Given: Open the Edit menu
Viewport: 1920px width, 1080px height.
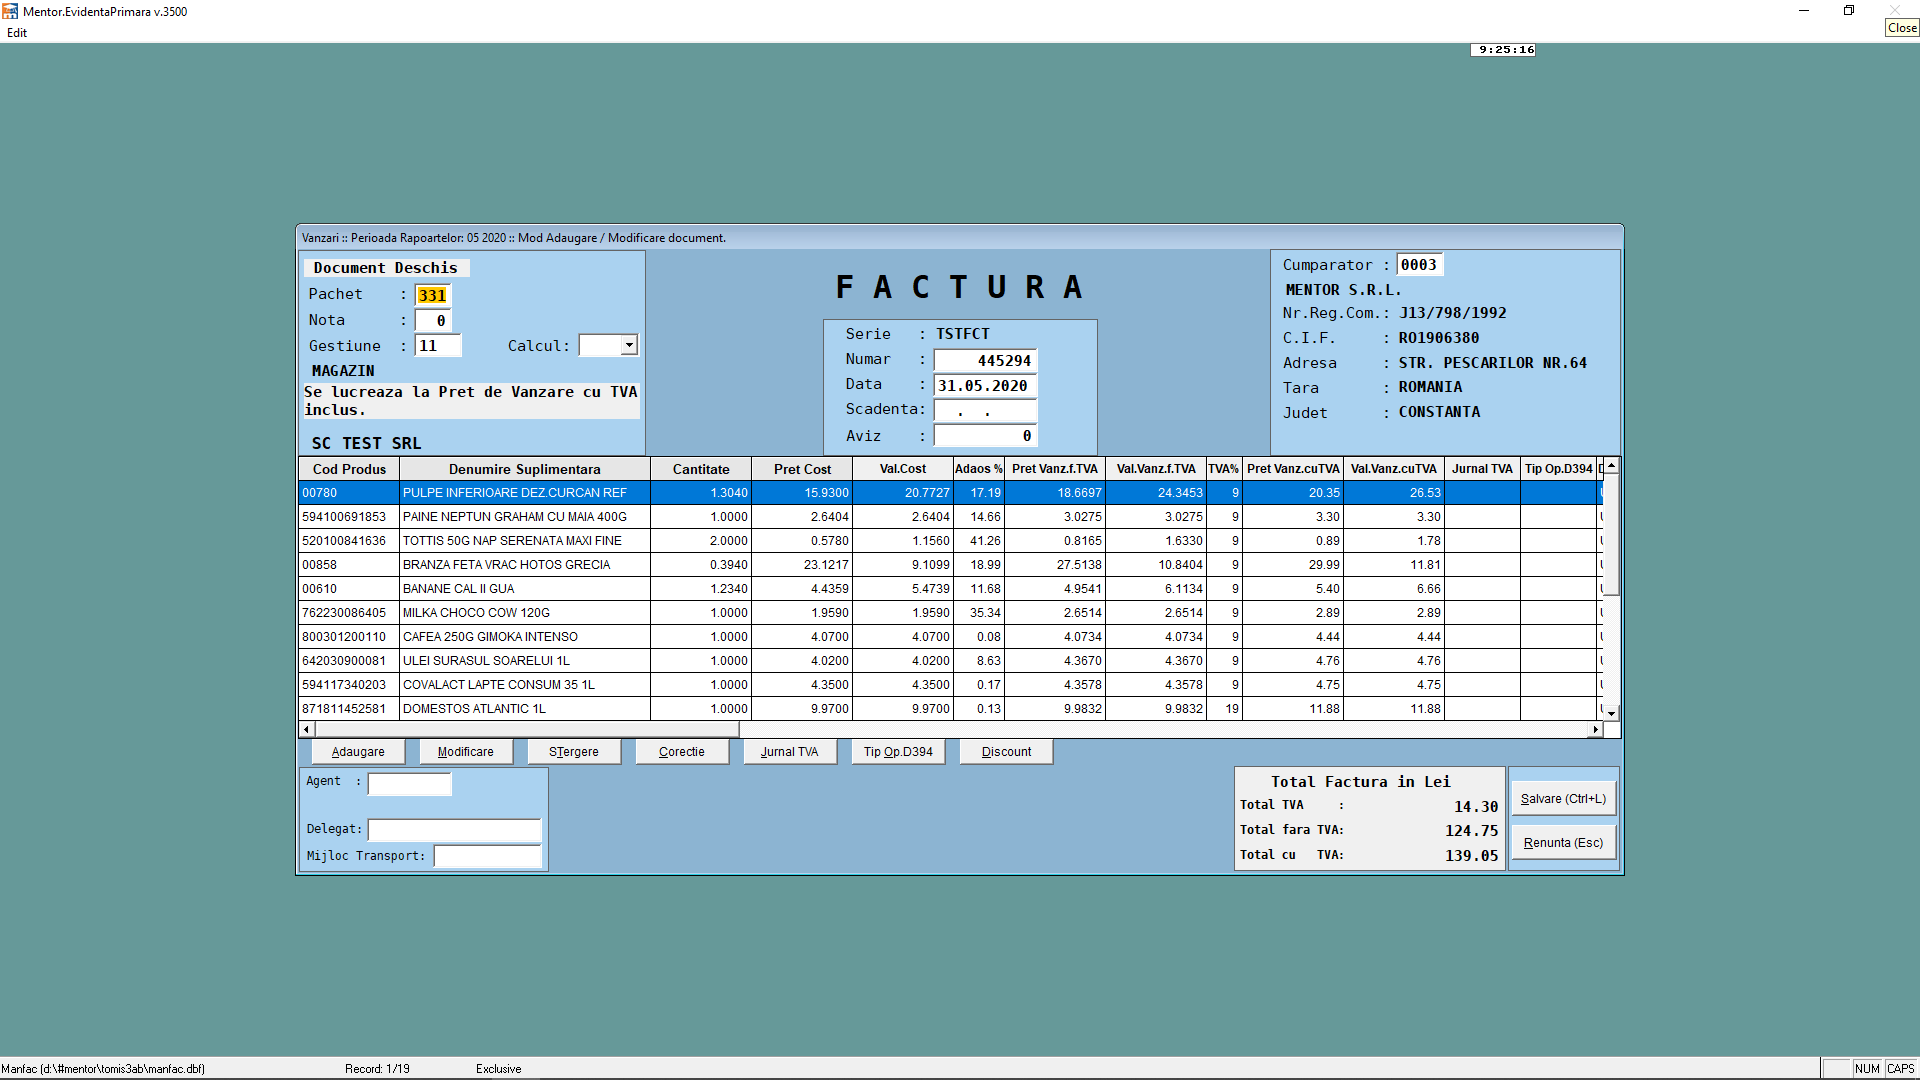Looking at the screenshot, I should pyautogui.click(x=17, y=33).
